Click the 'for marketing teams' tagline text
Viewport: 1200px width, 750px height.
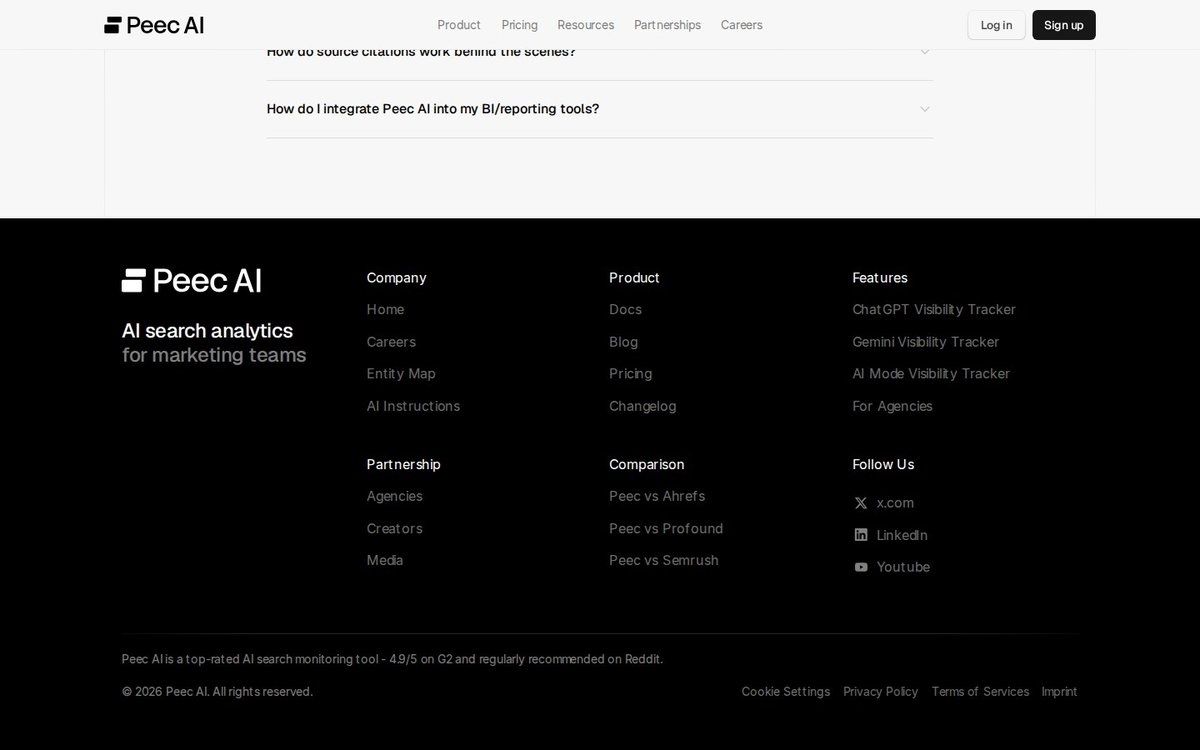[215, 356]
